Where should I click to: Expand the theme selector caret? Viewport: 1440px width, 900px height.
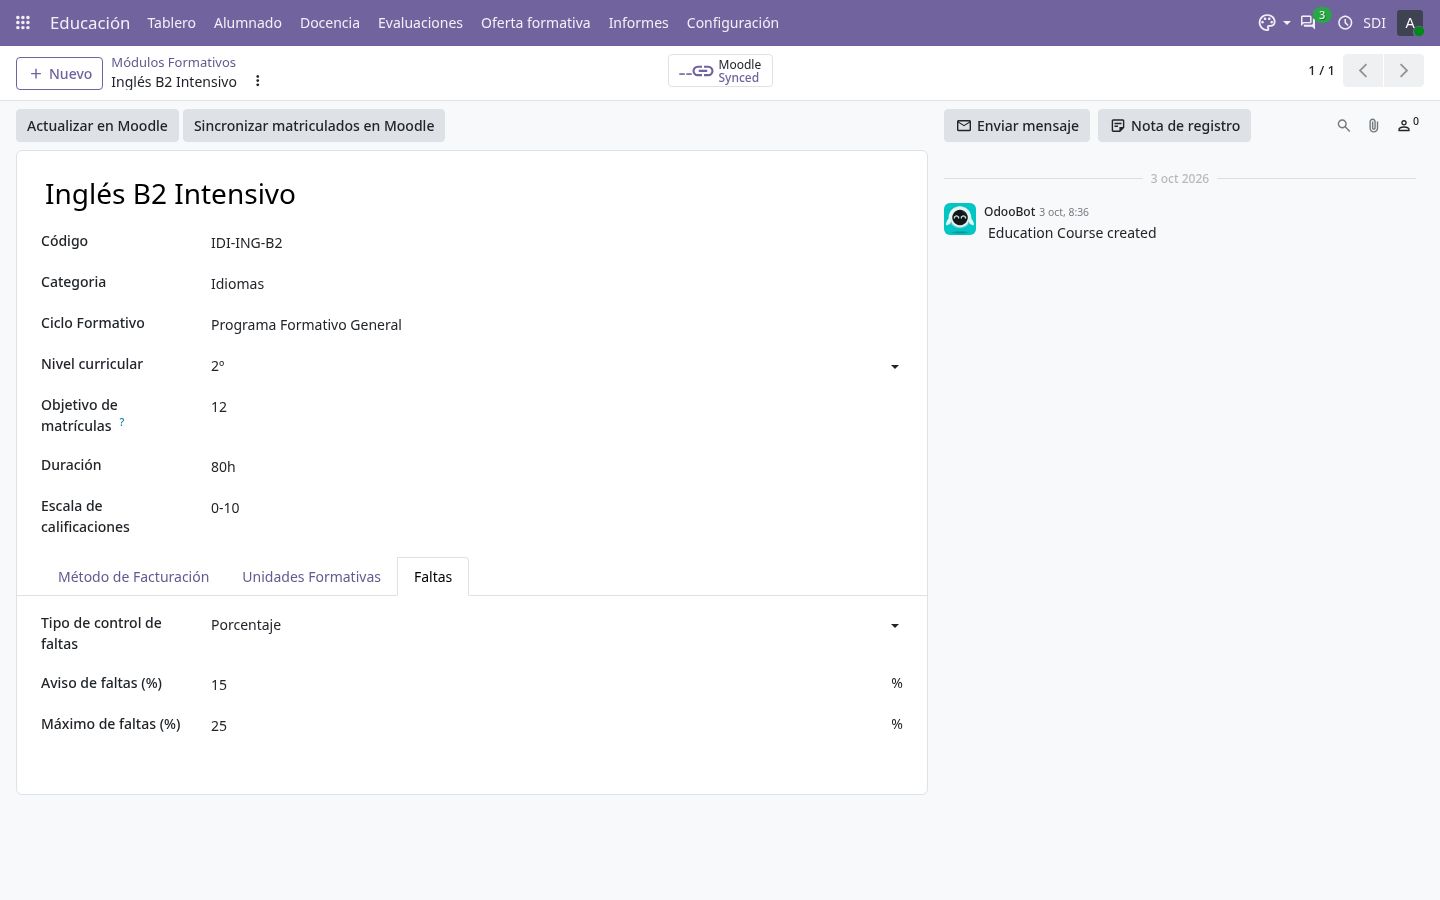1287,23
